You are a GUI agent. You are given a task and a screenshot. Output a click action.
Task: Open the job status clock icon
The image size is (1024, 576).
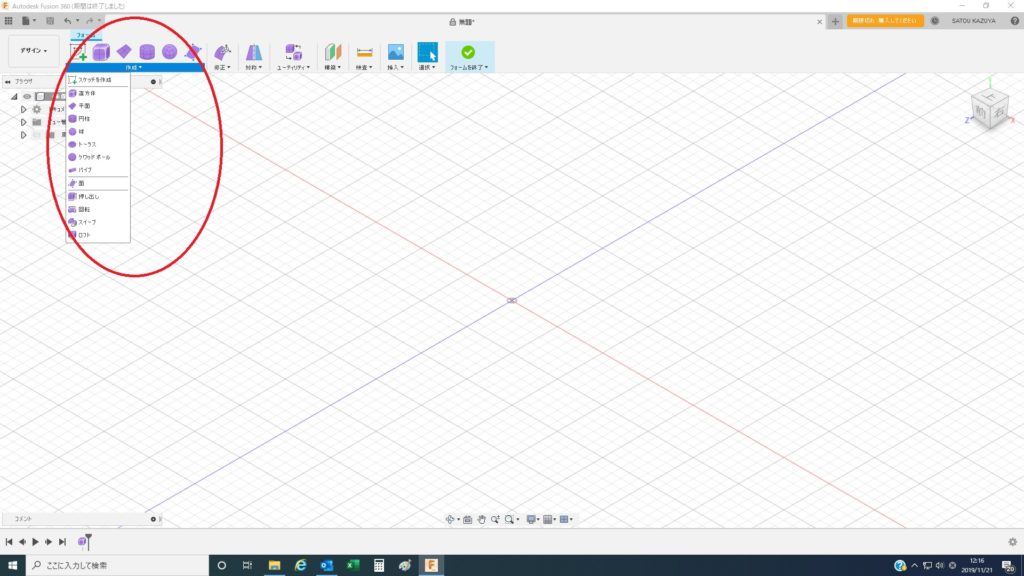935,21
